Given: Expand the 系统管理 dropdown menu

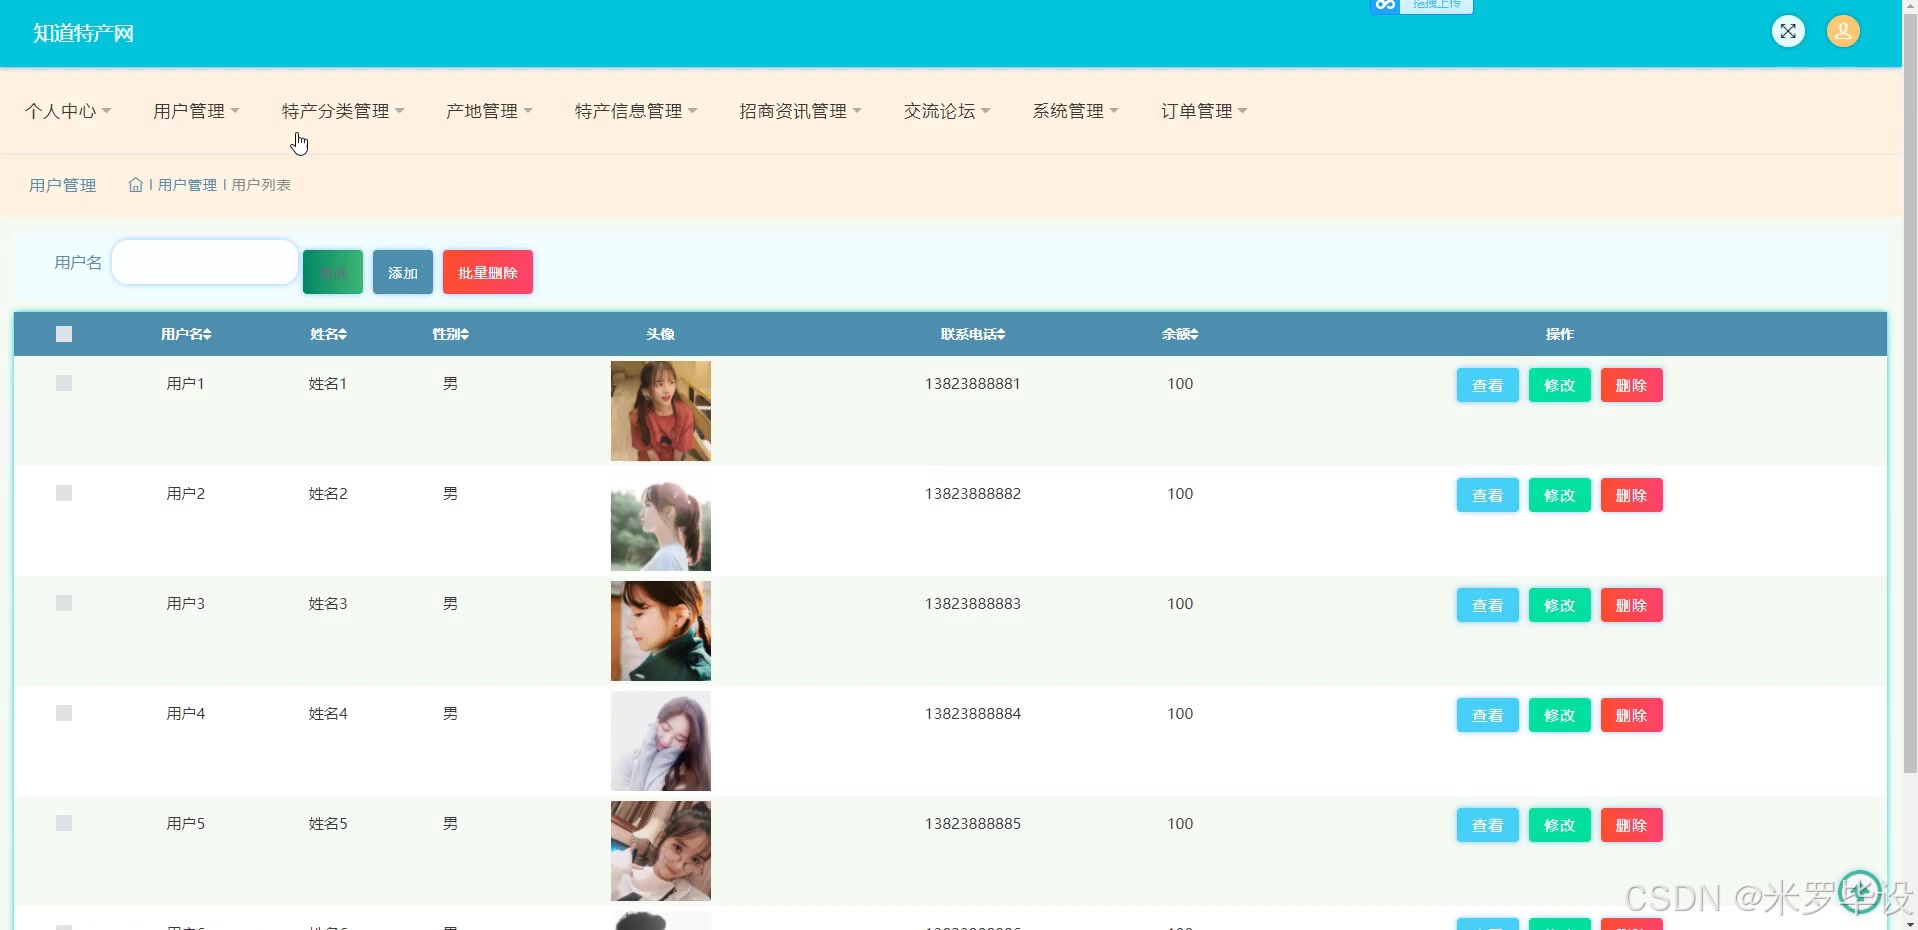Looking at the screenshot, I should pos(1075,111).
